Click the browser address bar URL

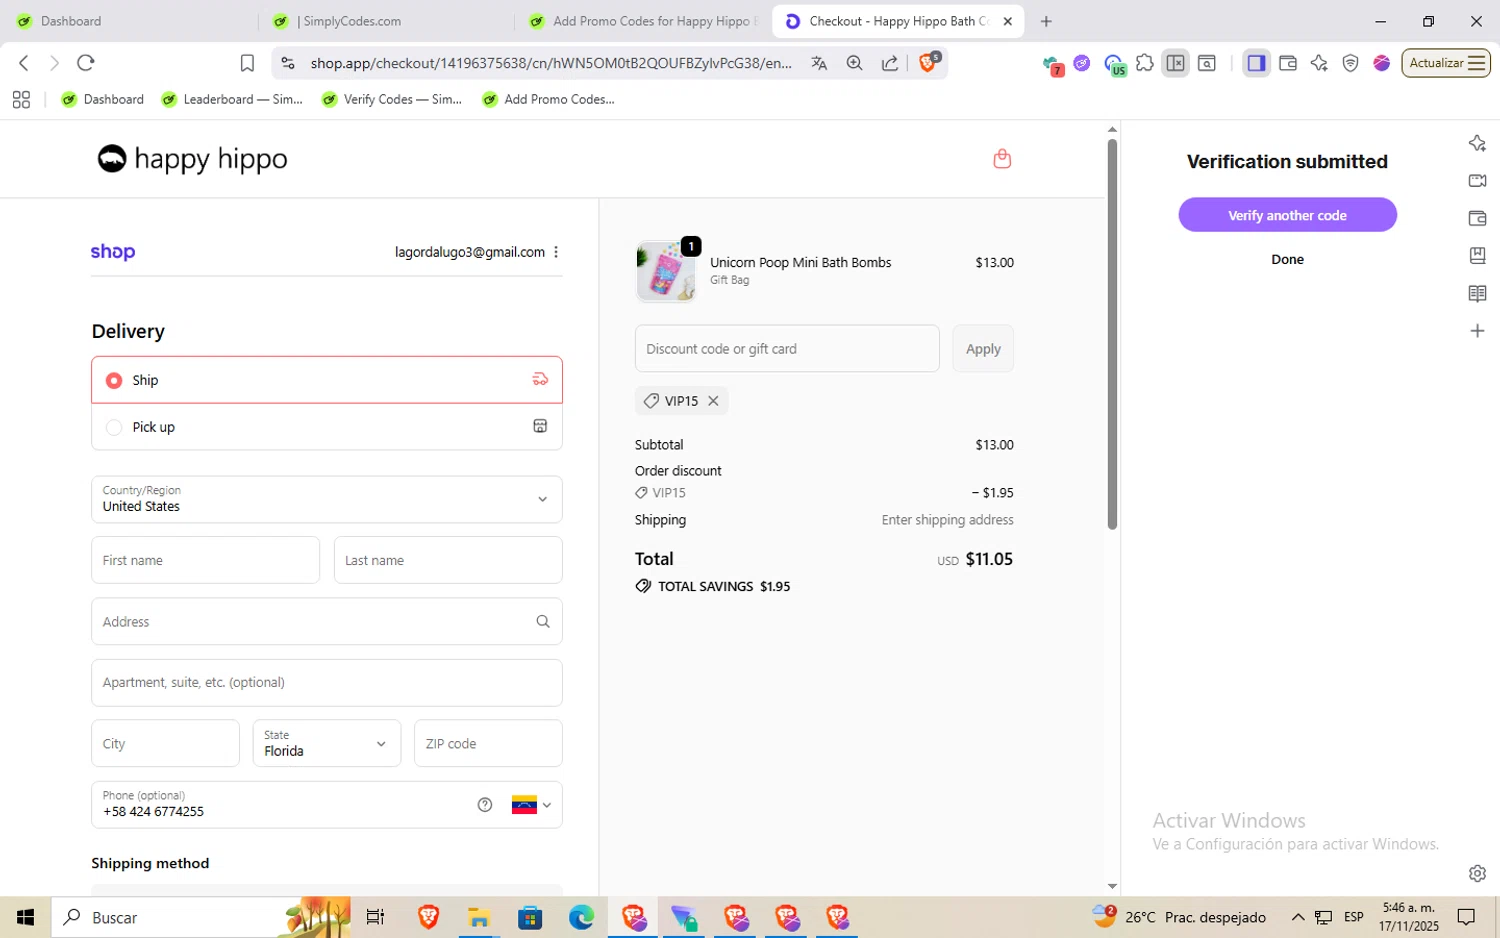coord(550,63)
